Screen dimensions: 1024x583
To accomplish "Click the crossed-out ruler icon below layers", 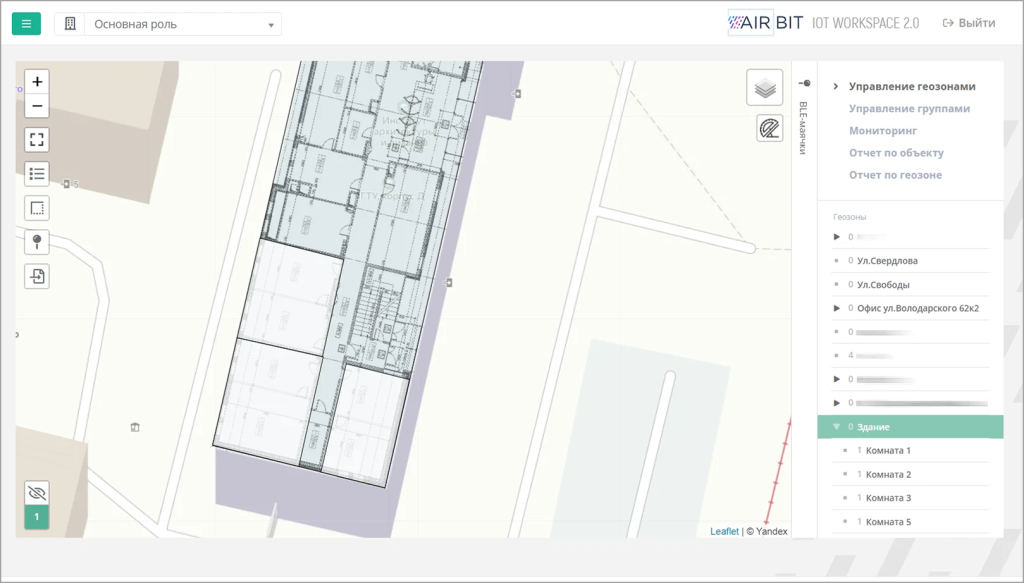I will click(x=769, y=128).
